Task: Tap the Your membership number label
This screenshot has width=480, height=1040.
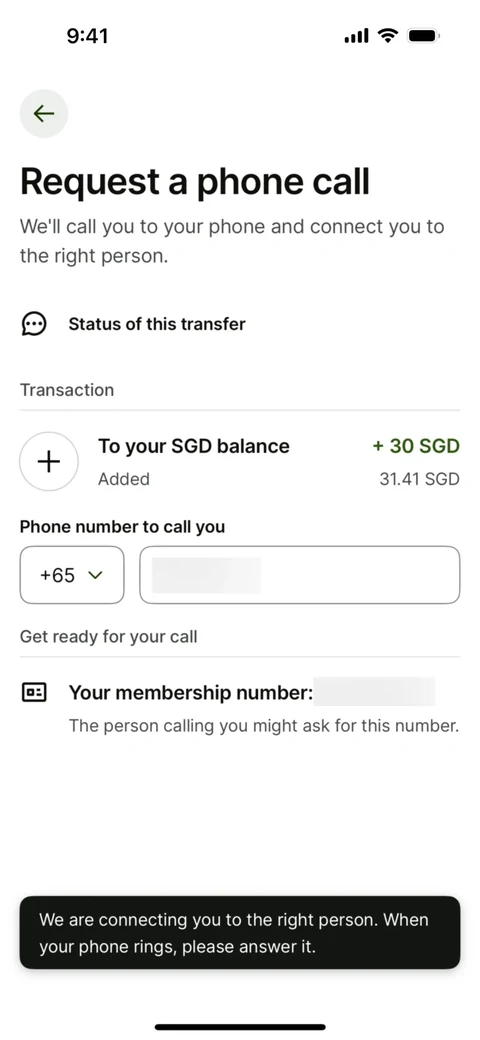Action: pos(191,693)
